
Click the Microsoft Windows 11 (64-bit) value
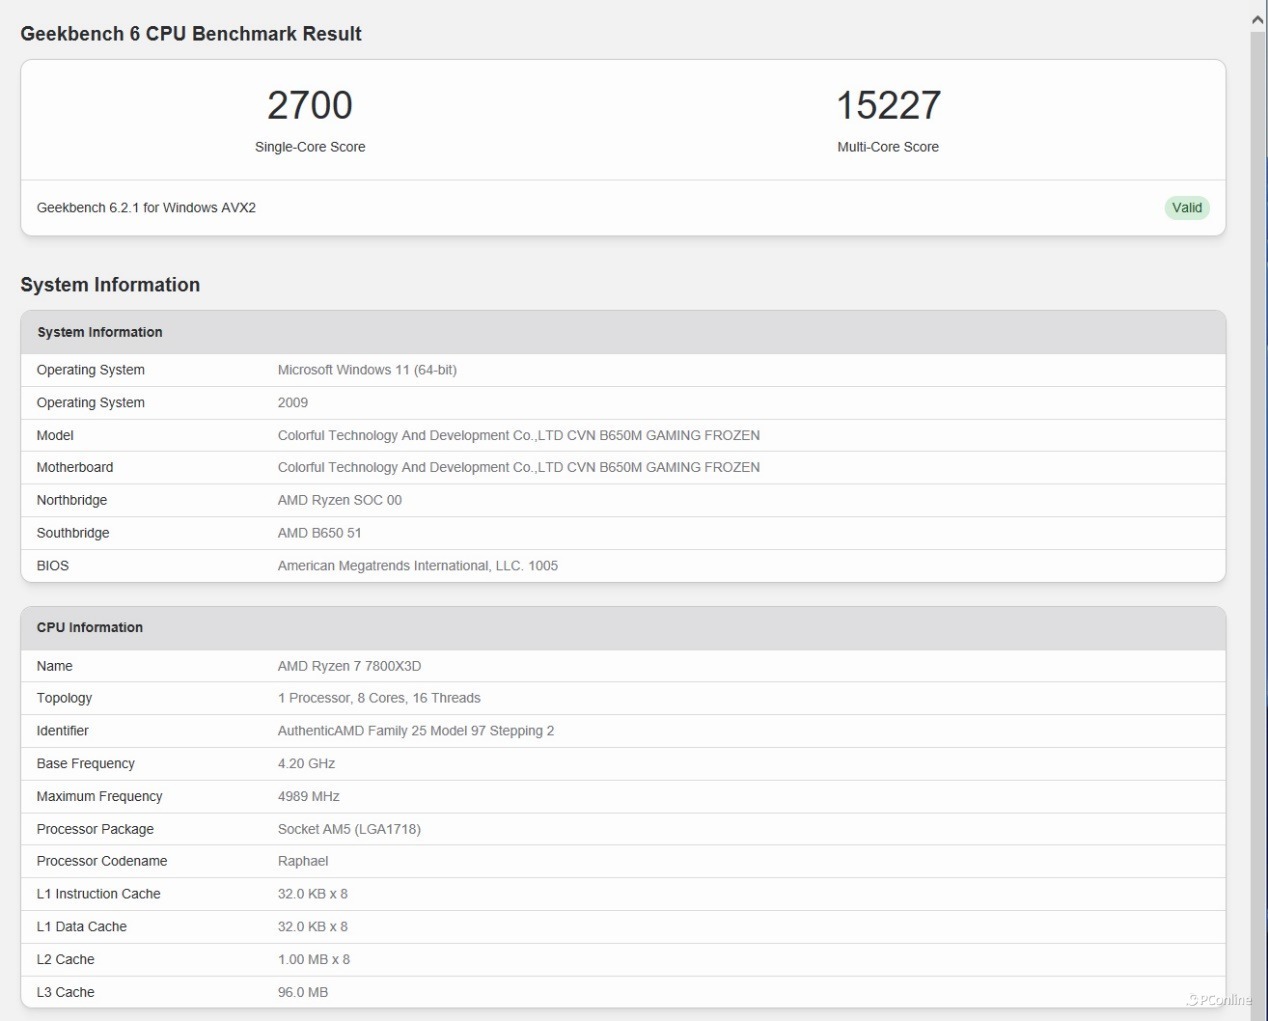coord(367,370)
